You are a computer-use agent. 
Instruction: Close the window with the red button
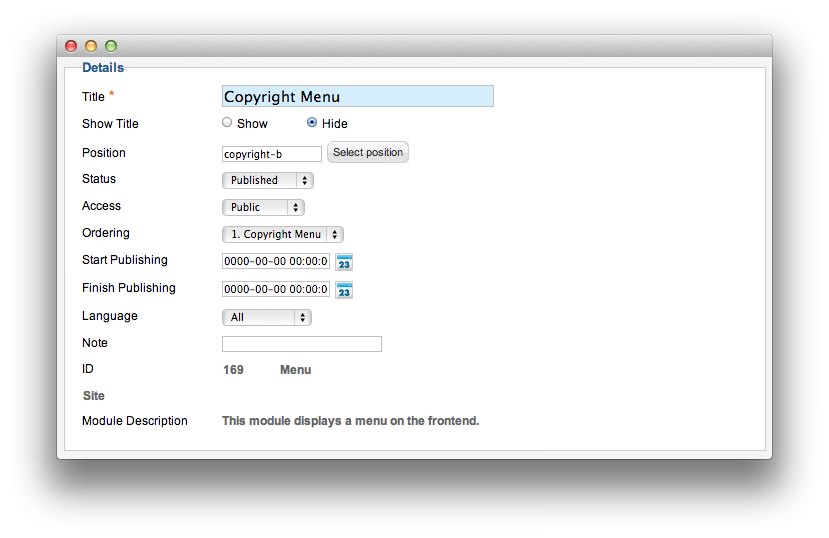tap(71, 46)
